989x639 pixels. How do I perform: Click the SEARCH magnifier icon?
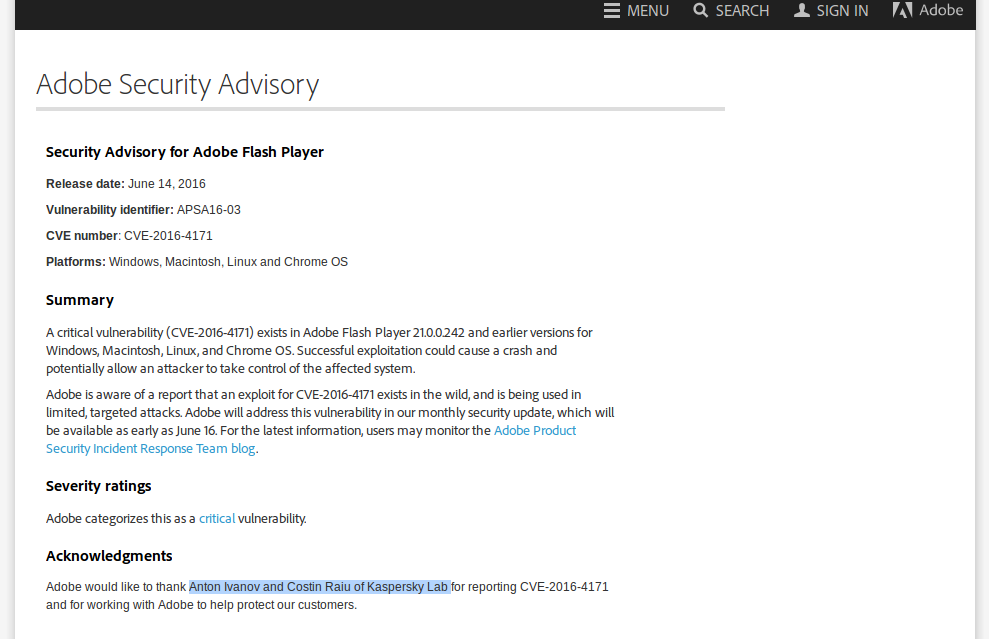tap(700, 10)
